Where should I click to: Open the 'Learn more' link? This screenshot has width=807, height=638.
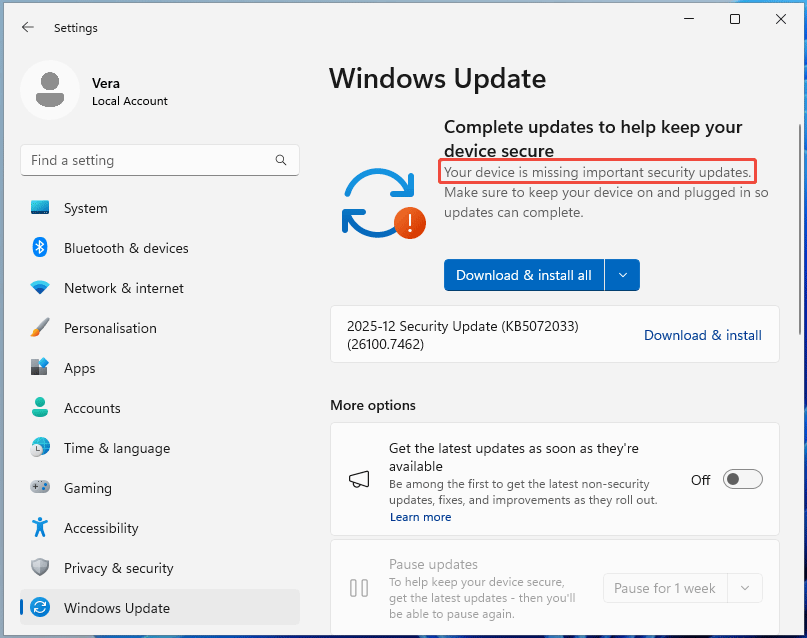420,517
